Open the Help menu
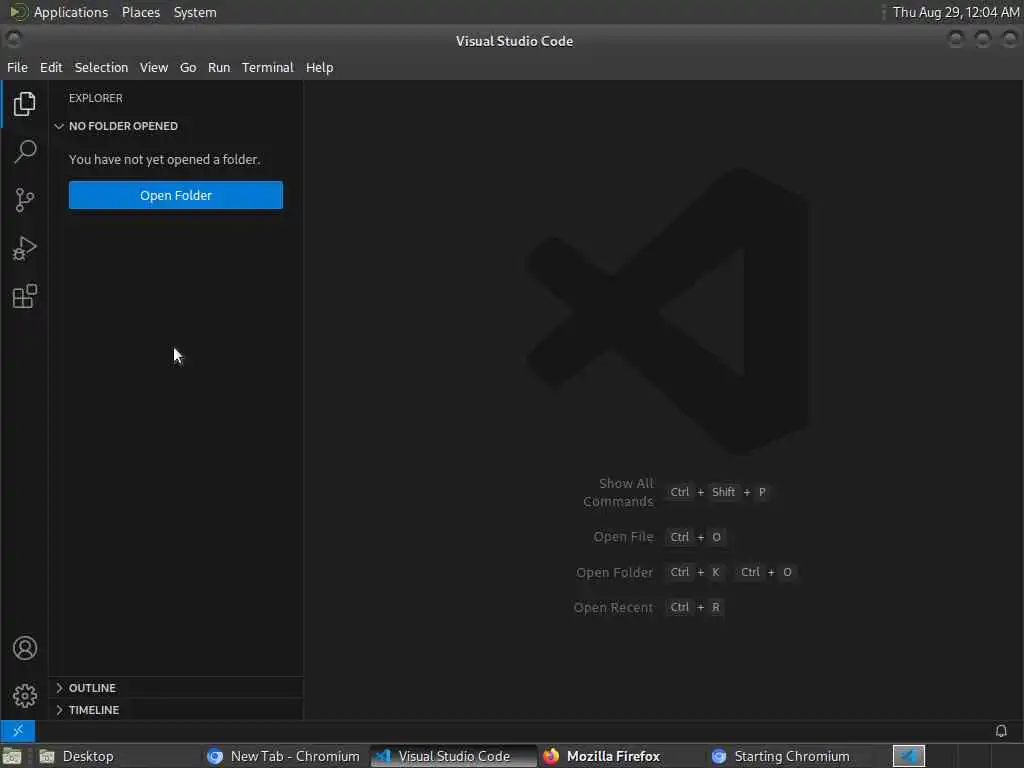 click(x=319, y=67)
